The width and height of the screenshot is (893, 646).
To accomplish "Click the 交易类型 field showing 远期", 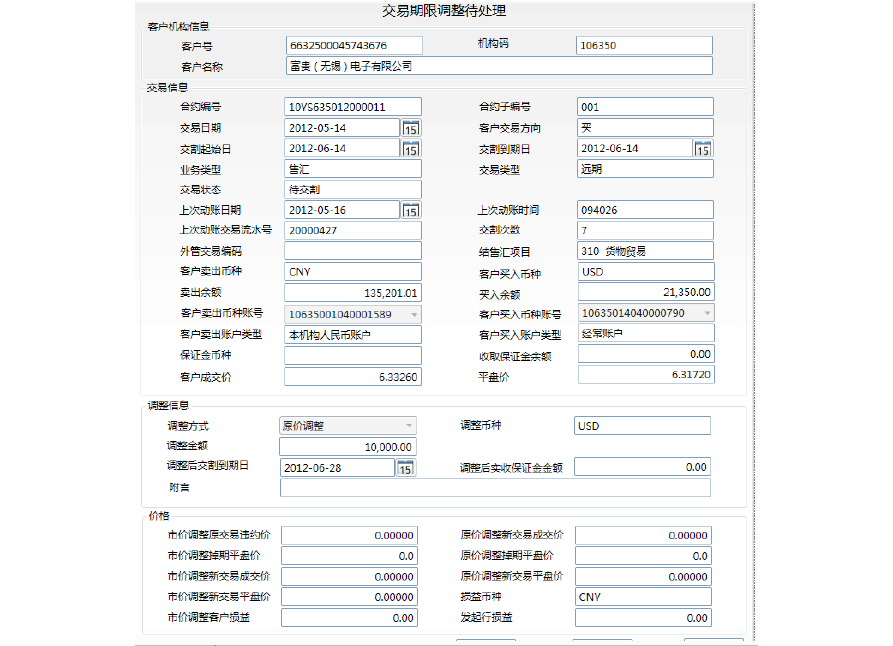I will pos(645,169).
